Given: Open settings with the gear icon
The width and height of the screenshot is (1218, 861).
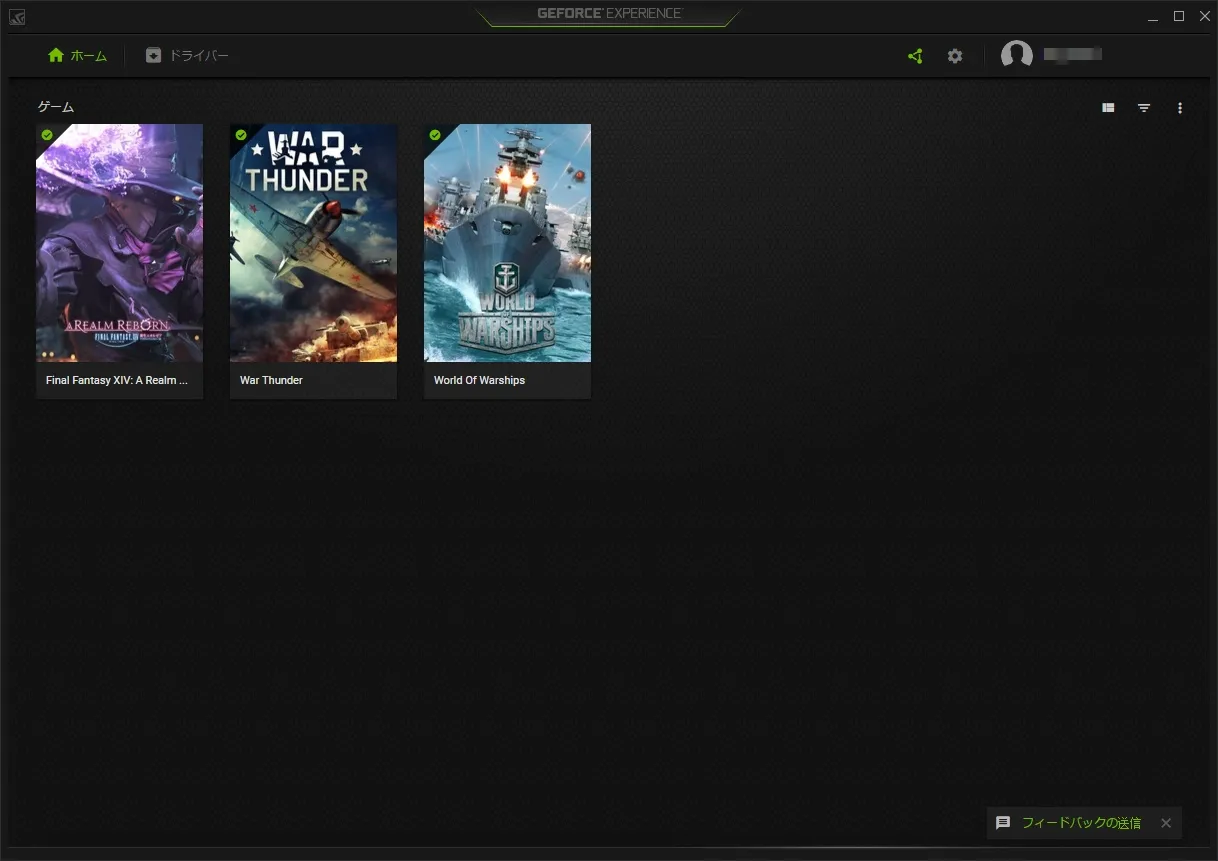Looking at the screenshot, I should point(955,56).
